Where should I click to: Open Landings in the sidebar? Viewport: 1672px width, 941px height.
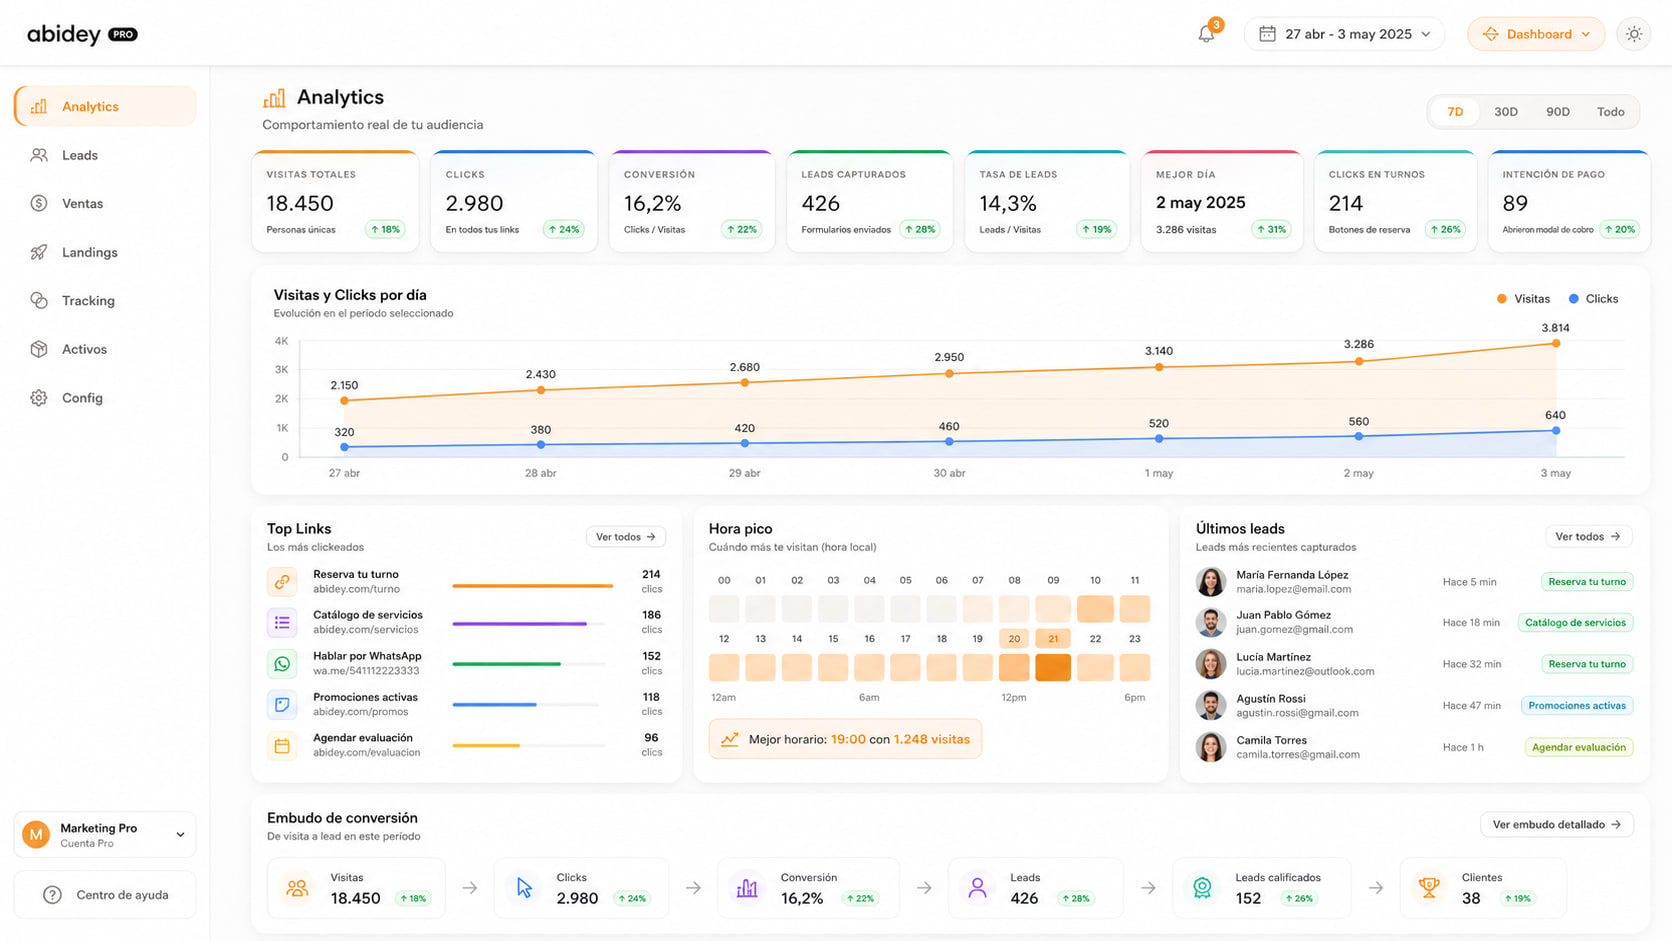click(x=105, y=252)
